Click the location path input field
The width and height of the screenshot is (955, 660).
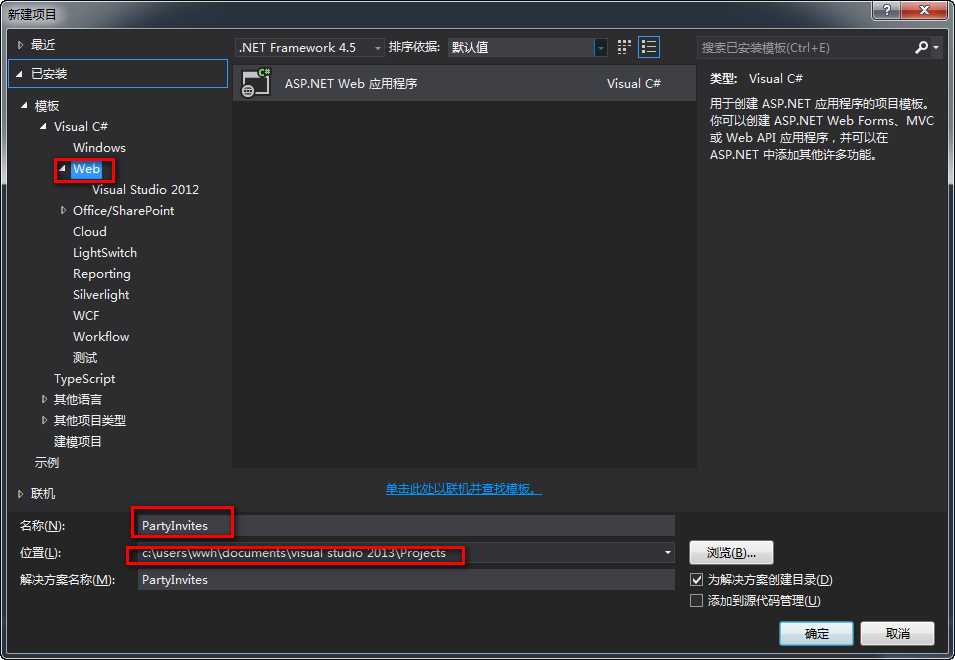[406, 552]
